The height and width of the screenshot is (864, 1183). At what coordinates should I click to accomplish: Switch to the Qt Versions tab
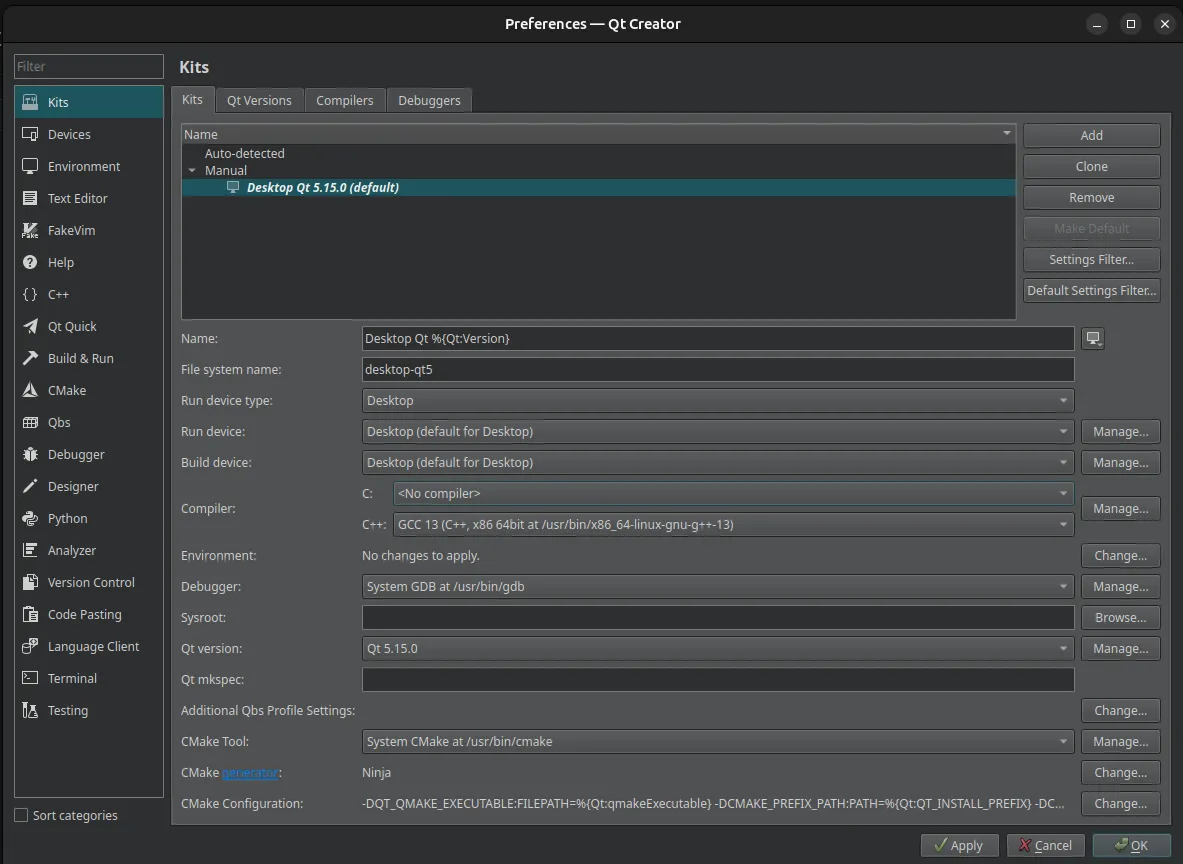pyautogui.click(x=259, y=100)
